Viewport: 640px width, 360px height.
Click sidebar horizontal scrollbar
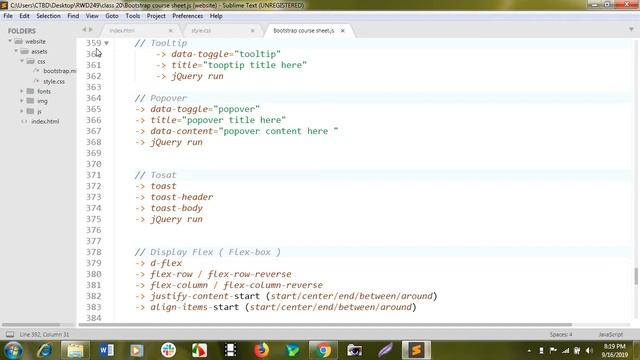(x=31, y=325)
